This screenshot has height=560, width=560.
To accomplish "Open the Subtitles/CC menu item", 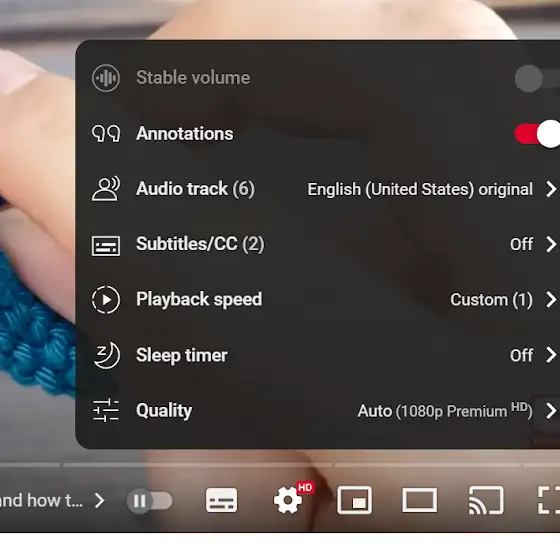I will (318, 244).
